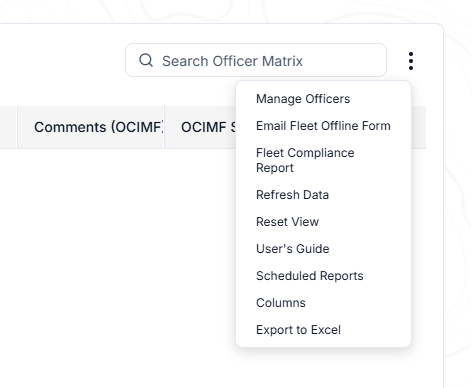Open the User's Guide menu item
Viewport: 471px width, 388px height.
coord(293,249)
